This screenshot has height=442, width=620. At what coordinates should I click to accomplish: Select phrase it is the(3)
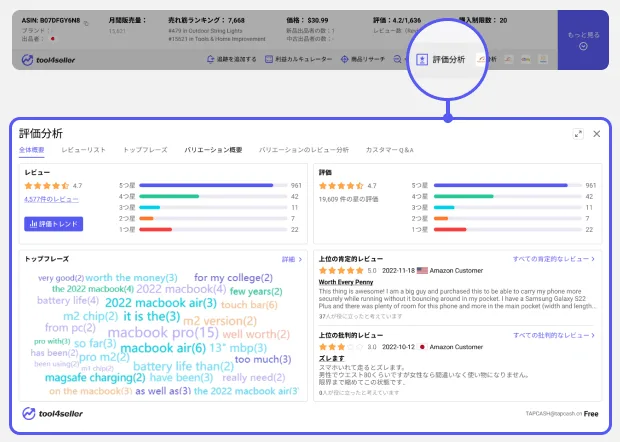point(152,316)
